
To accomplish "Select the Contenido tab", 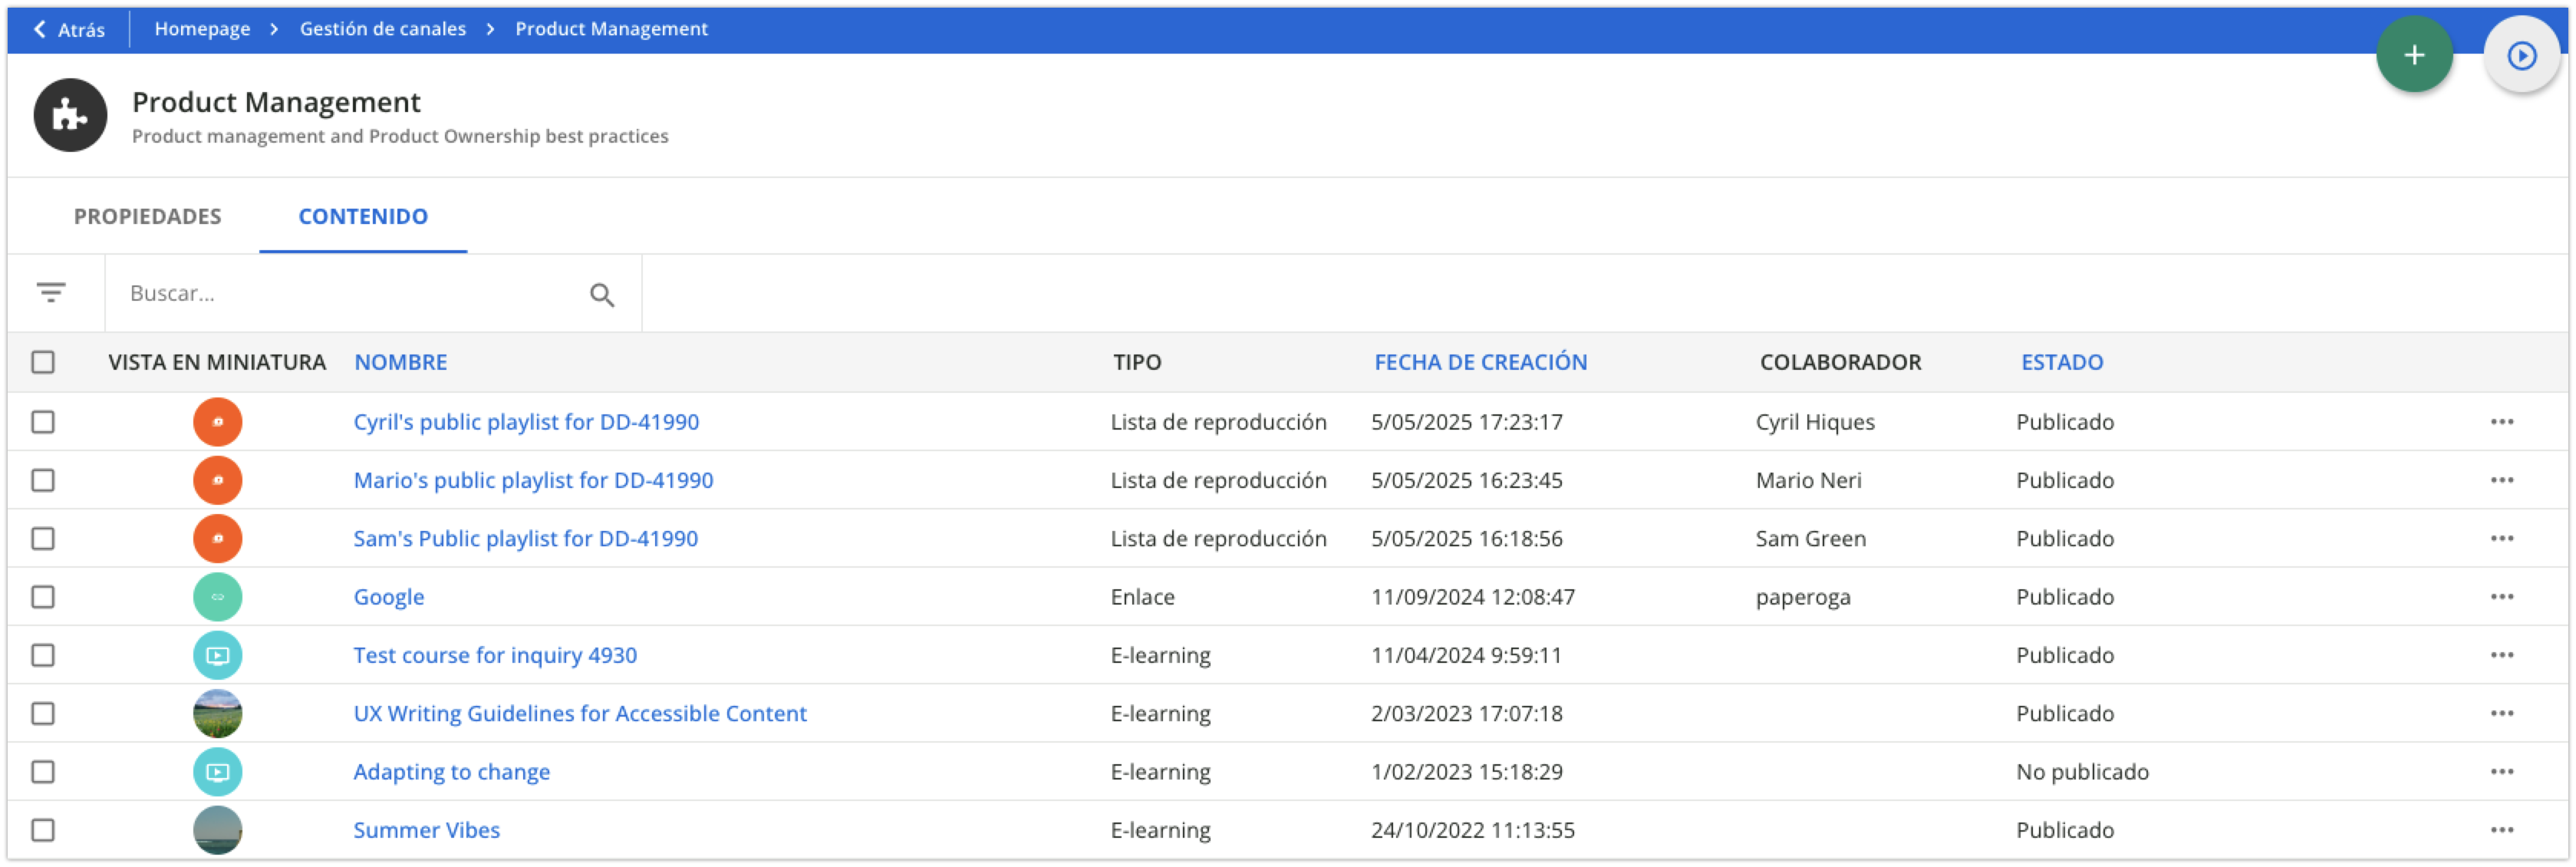I will [x=363, y=216].
